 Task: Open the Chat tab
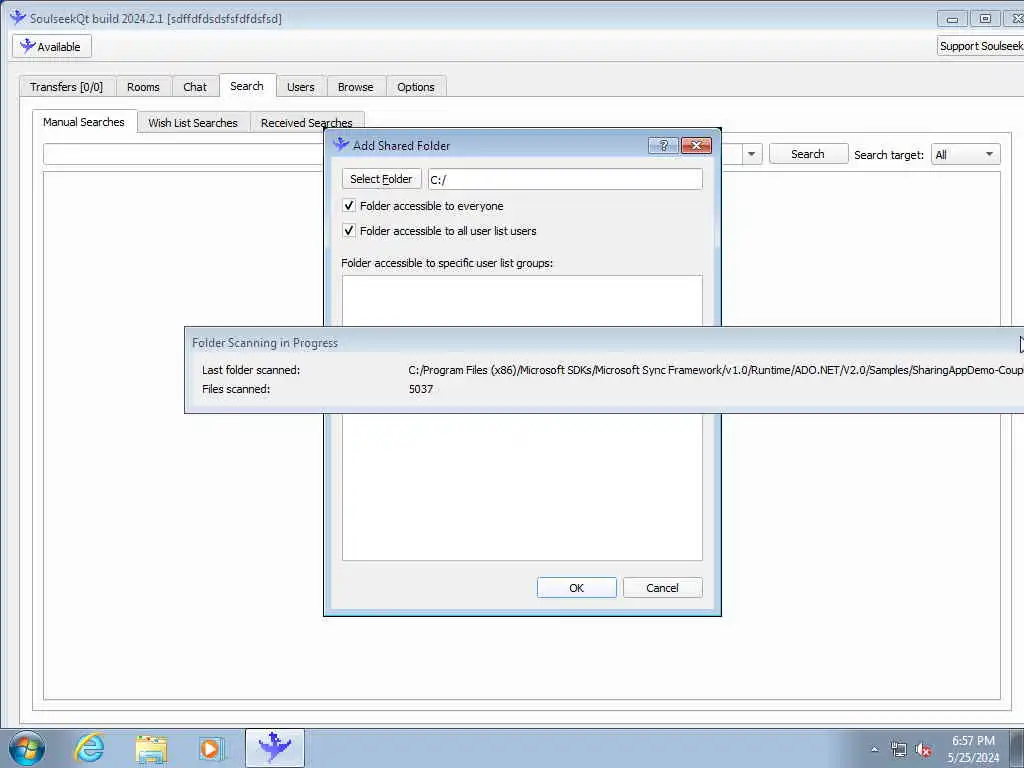tap(195, 87)
